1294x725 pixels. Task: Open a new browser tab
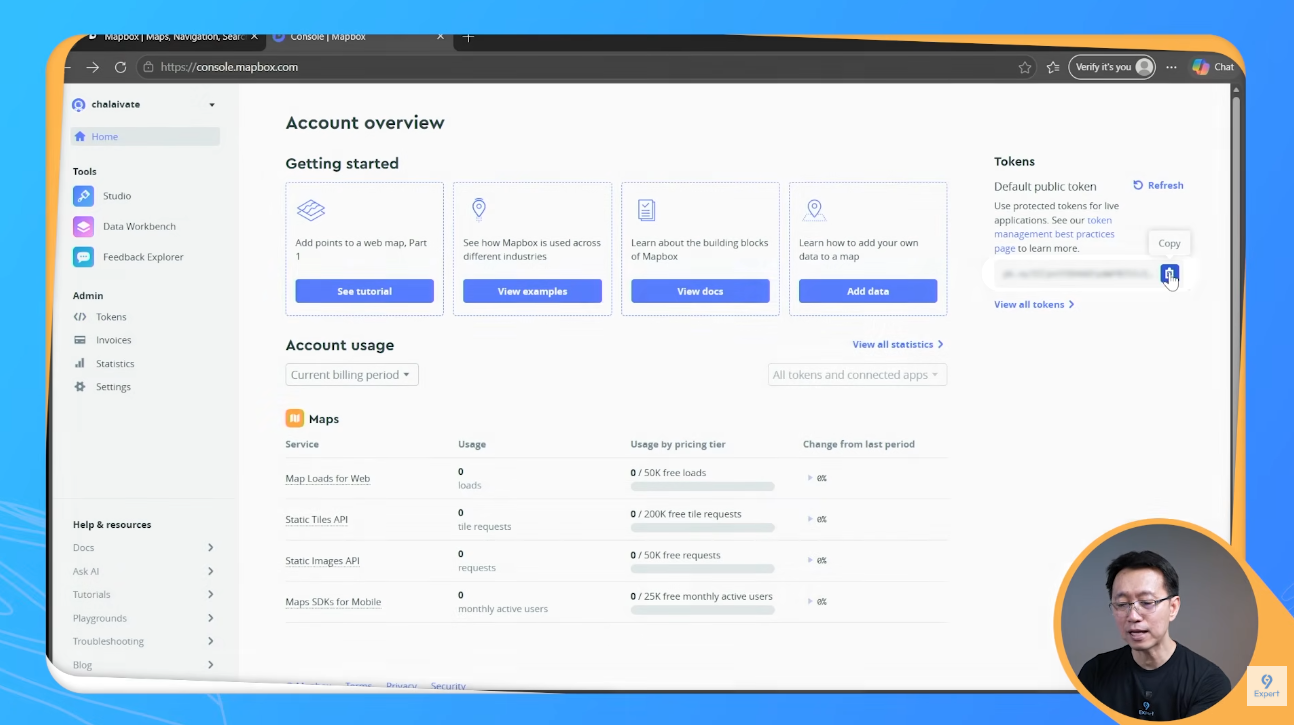pos(468,38)
